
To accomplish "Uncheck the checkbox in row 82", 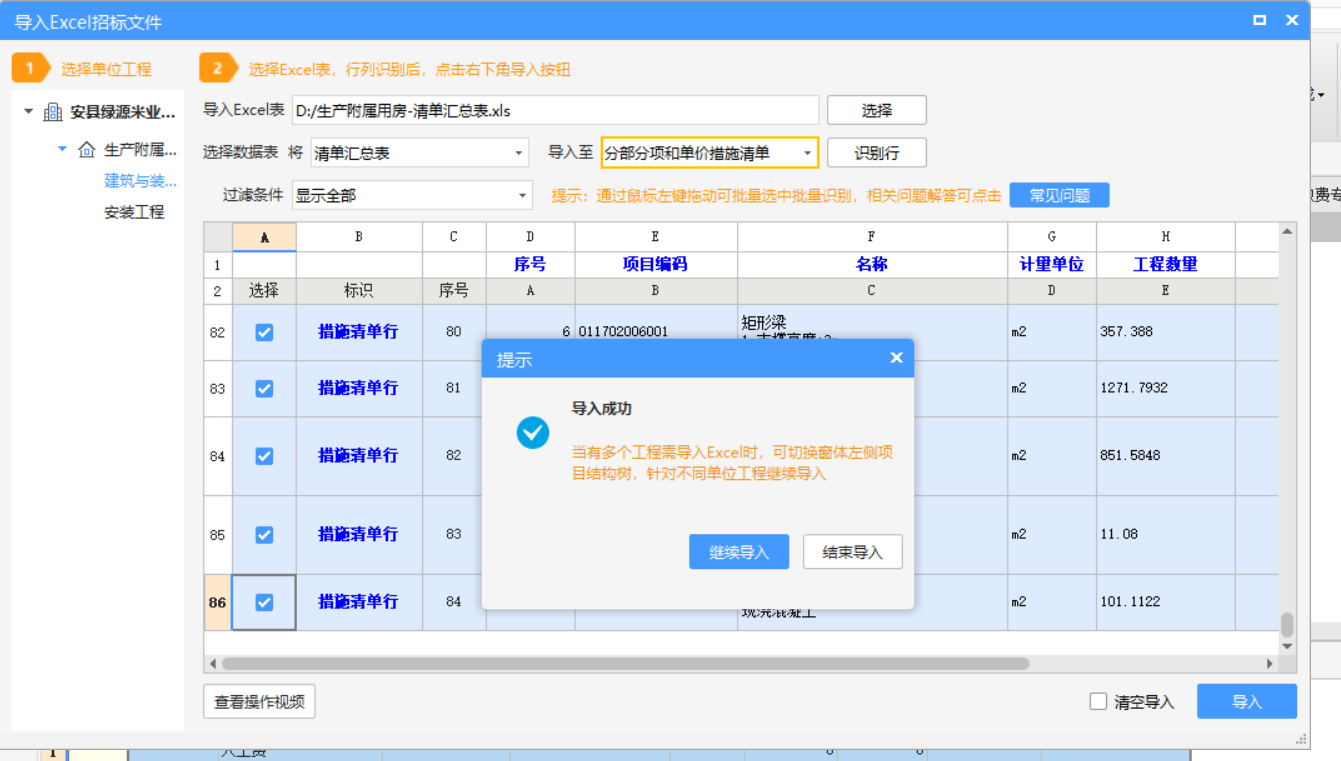I will click(264, 332).
